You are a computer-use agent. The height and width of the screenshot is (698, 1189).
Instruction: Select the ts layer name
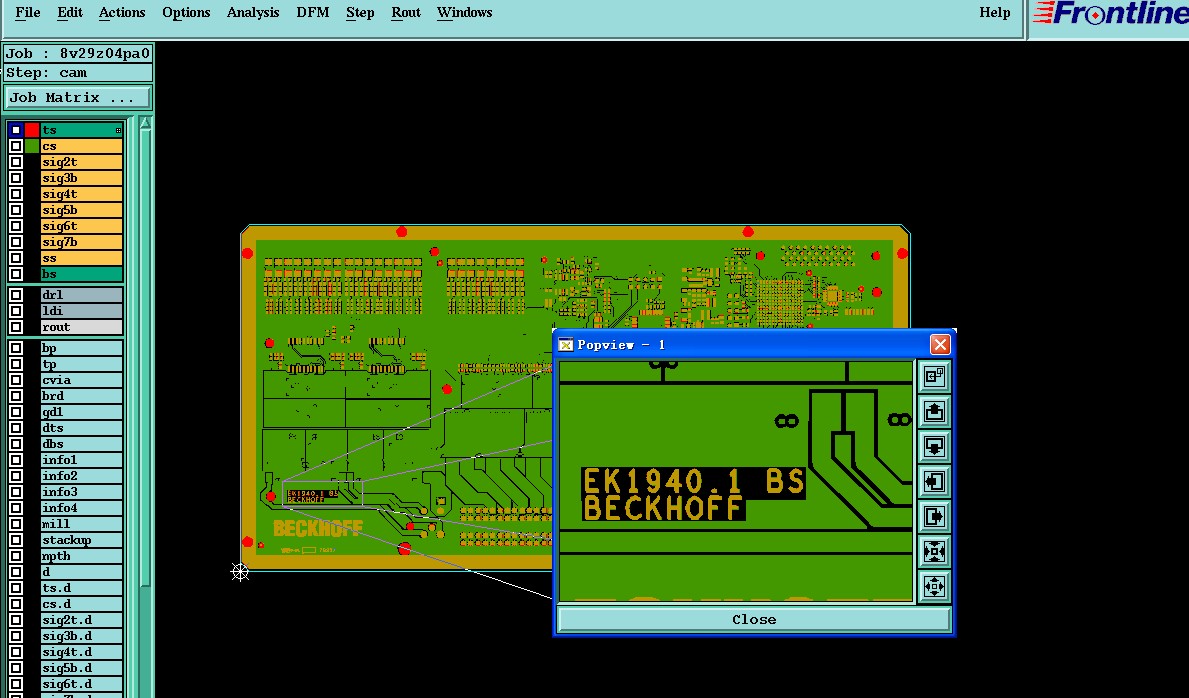(x=82, y=130)
